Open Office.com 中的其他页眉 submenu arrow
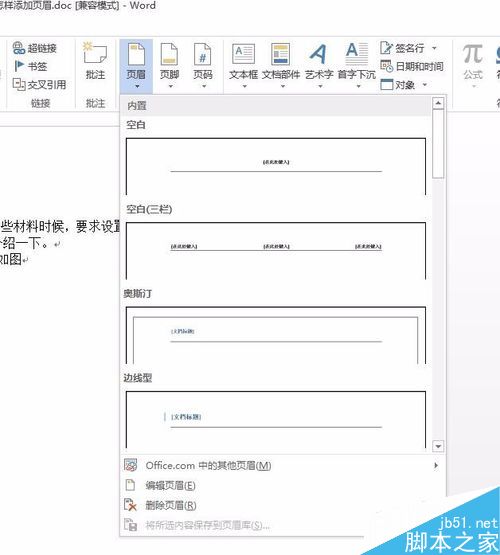The image size is (500, 555). tap(436, 465)
